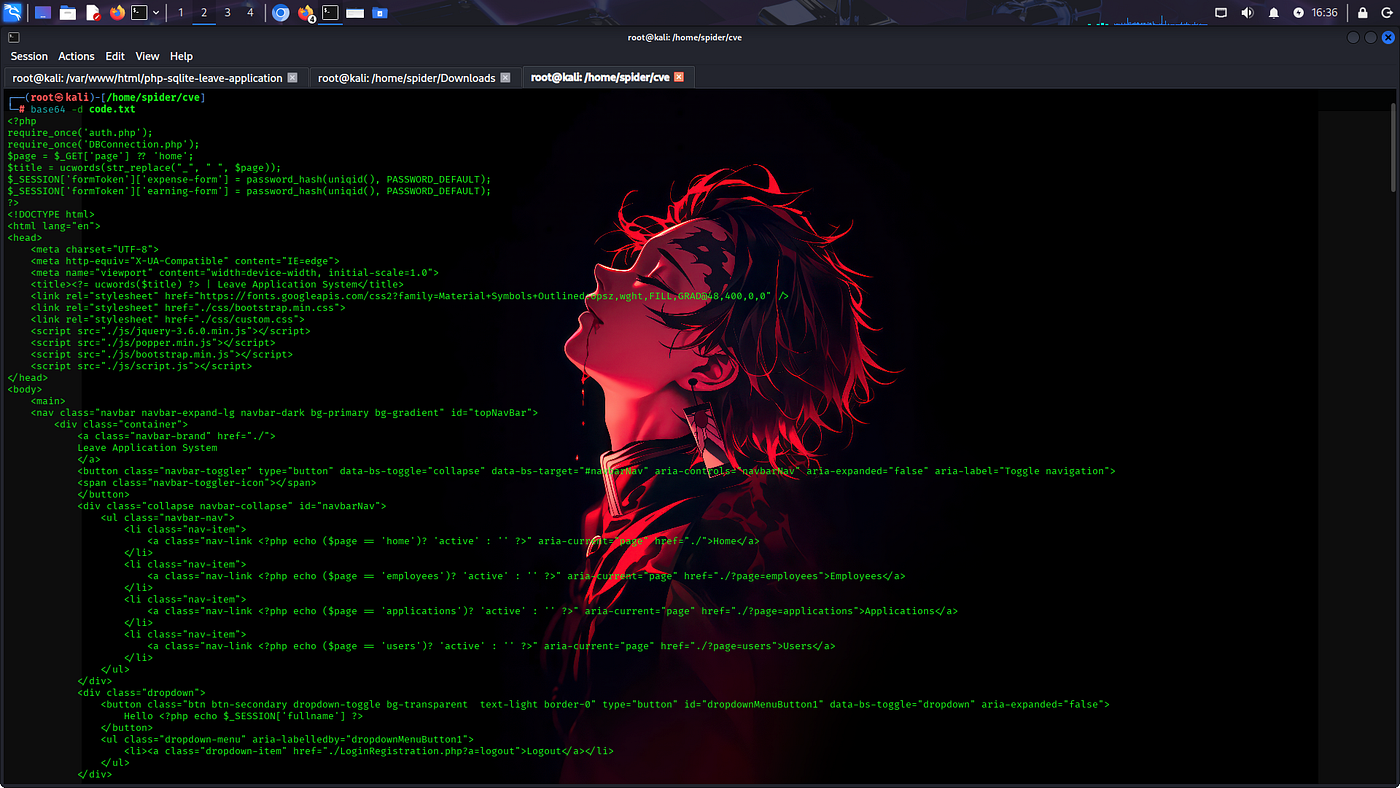Click the 16:36 clock in the panel
The image size is (1400, 788).
(1324, 13)
